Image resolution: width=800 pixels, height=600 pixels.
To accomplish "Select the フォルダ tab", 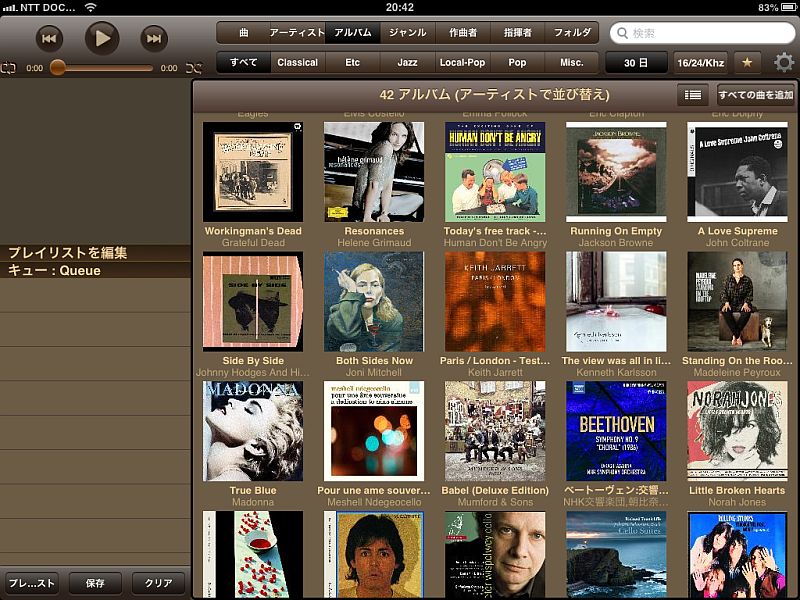I will click(572, 33).
